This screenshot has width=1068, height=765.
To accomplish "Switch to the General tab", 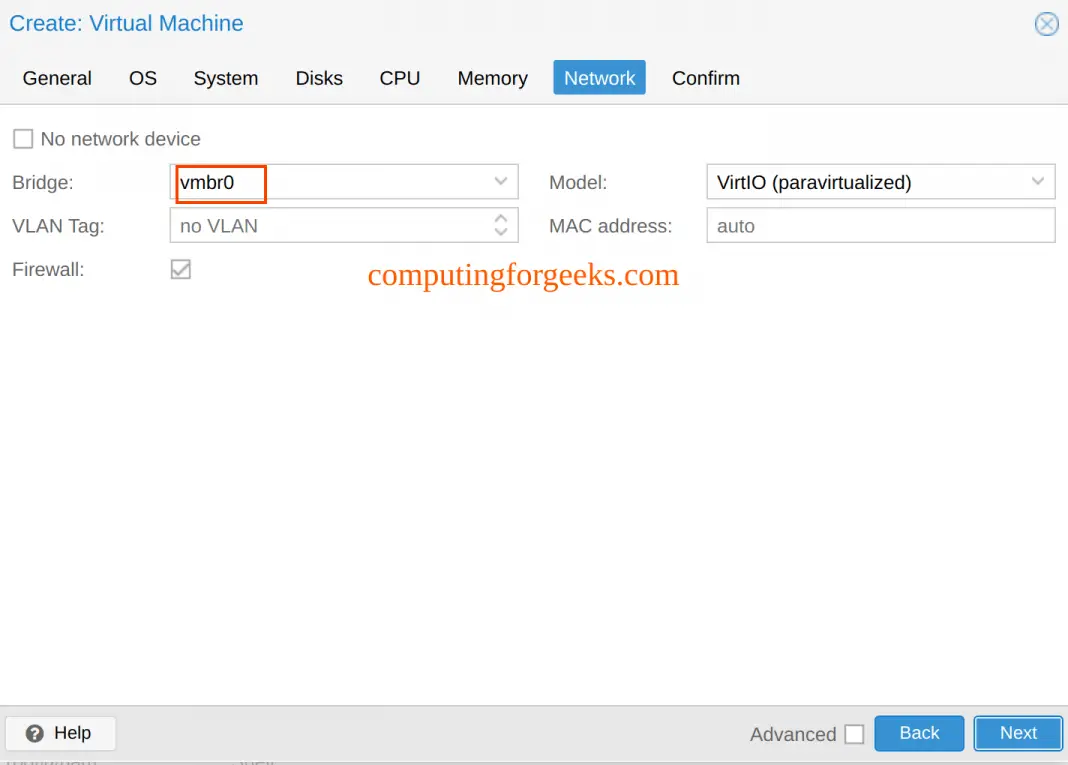I will pyautogui.click(x=56, y=77).
